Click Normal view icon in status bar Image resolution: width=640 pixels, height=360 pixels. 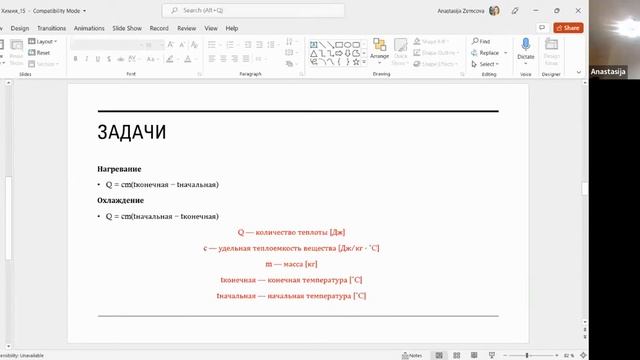pyautogui.click(x=439, y=356)
